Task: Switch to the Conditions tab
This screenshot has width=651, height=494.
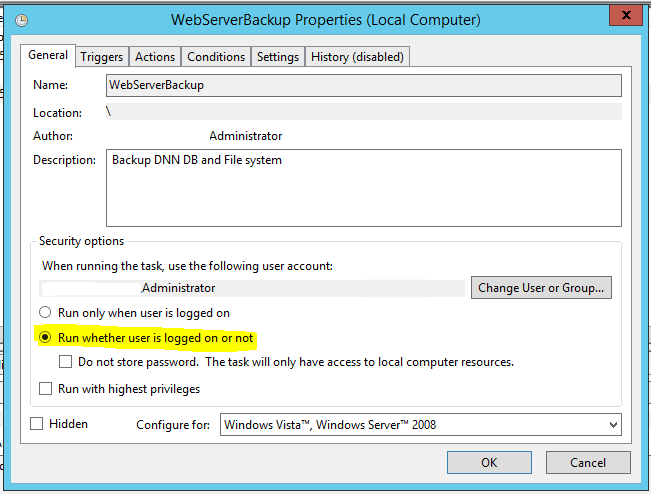Action: 216,57
